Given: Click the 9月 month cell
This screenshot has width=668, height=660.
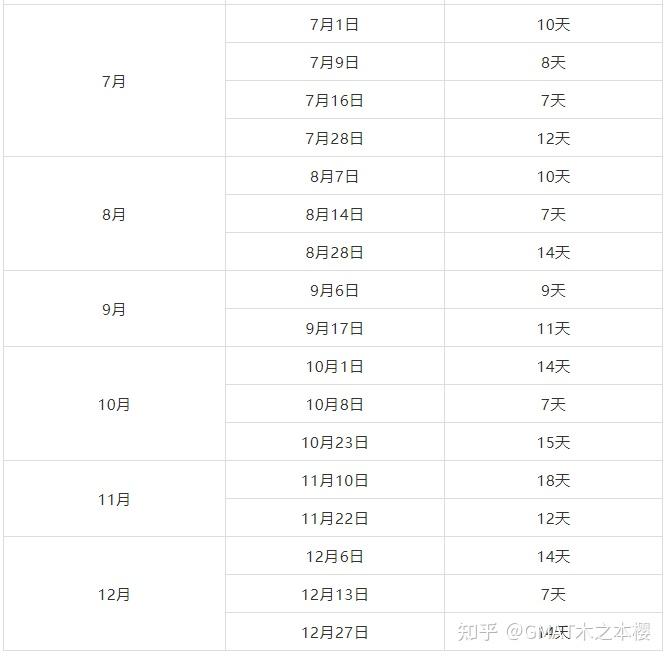Looking at the screenshot, I should pyautogui.click(x=114, y=309).
